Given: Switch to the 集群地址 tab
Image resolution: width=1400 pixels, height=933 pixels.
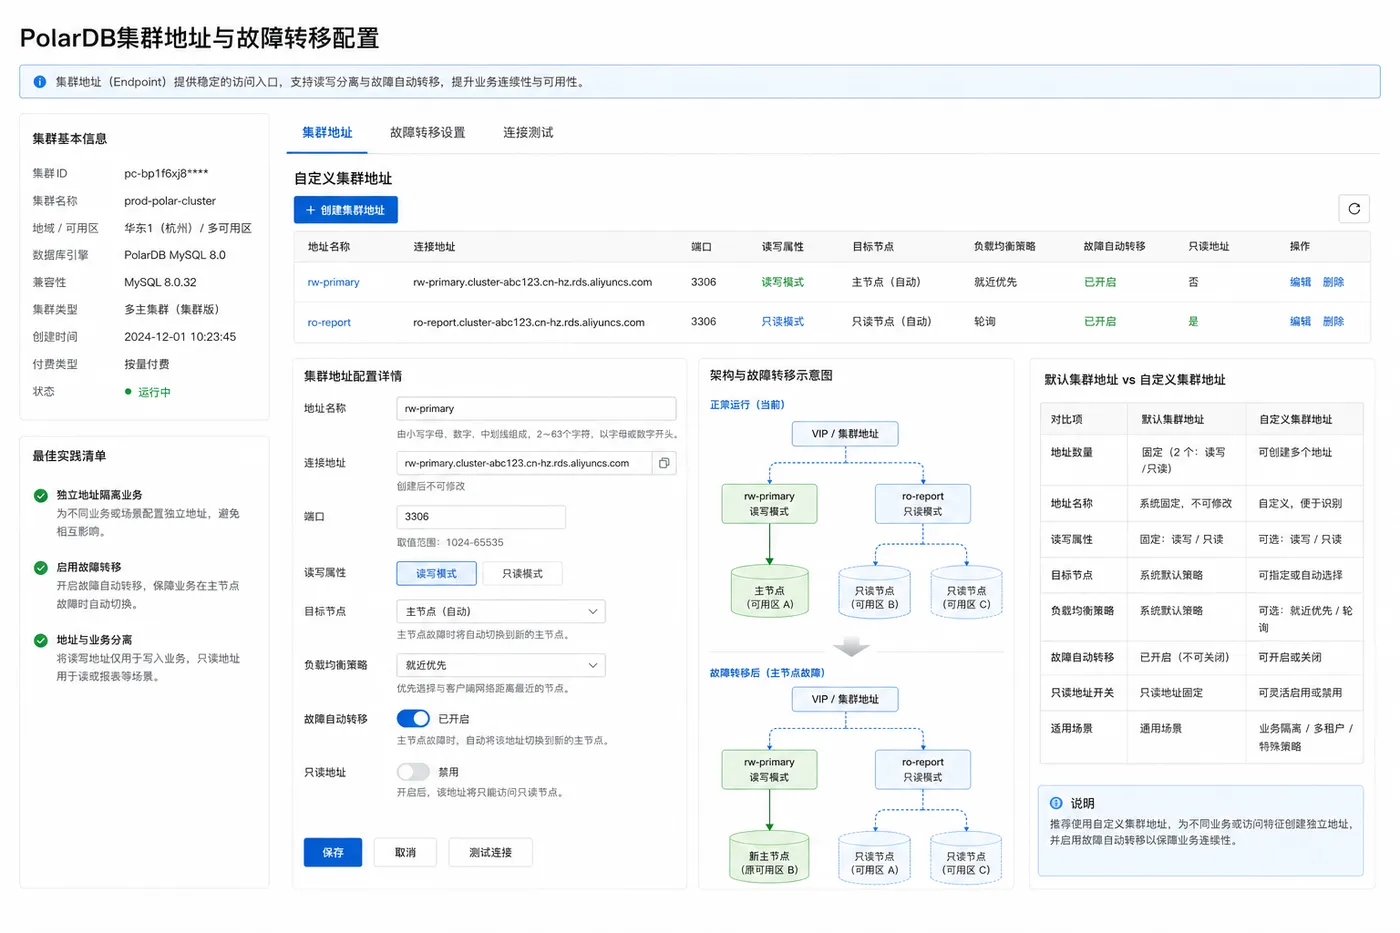Looking at the screenshot, I should [x=327, y=132].
